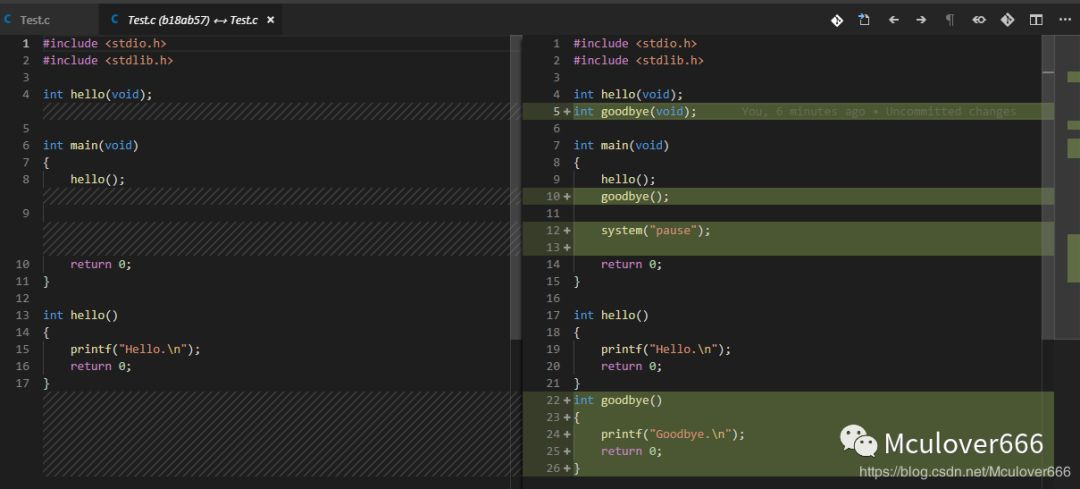The height and width of the screenshot is (489, 1080).
Task: Click line number 22 in the right gutter
Action: [555, 400]
